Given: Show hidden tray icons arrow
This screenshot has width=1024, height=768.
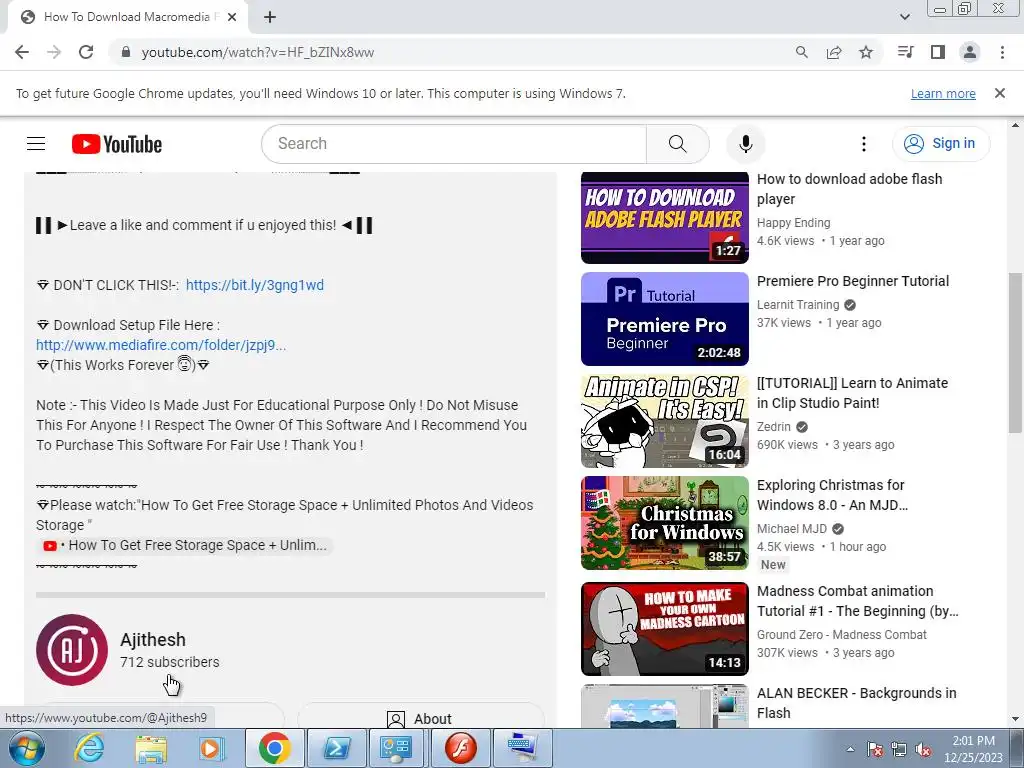Looking at the screenshot, I should tap(850, 749).
